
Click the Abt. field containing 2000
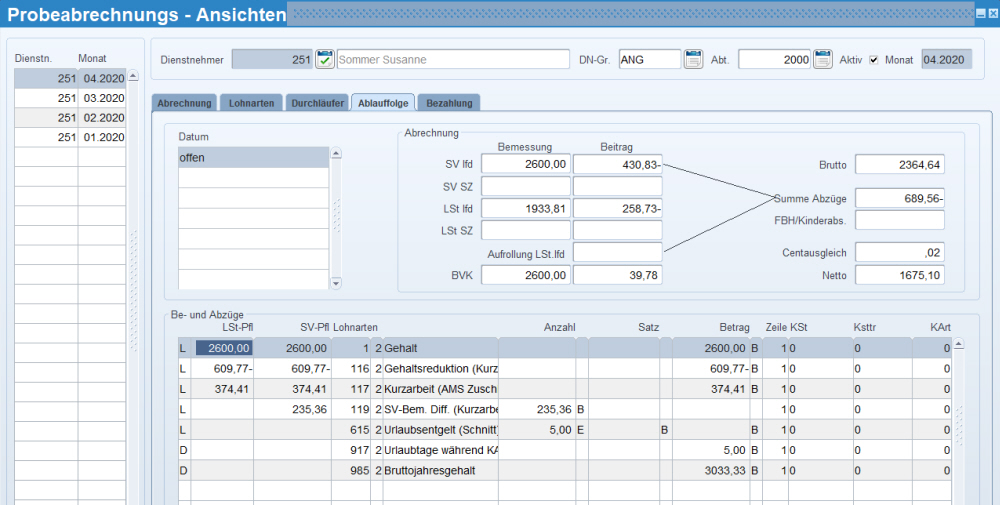coord(774,59)
